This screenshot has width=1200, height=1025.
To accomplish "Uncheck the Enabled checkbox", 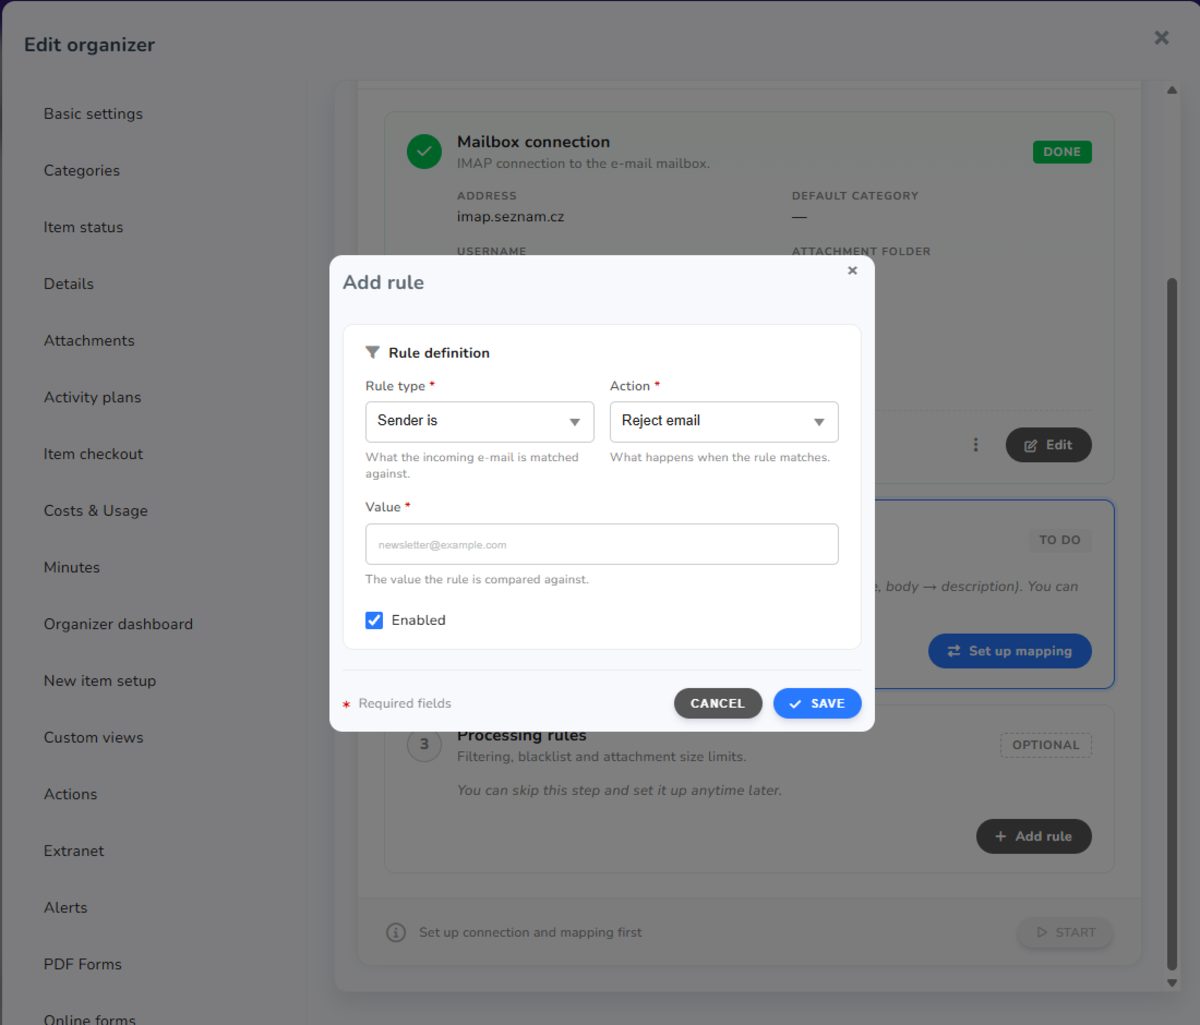I will coord(374,620).
